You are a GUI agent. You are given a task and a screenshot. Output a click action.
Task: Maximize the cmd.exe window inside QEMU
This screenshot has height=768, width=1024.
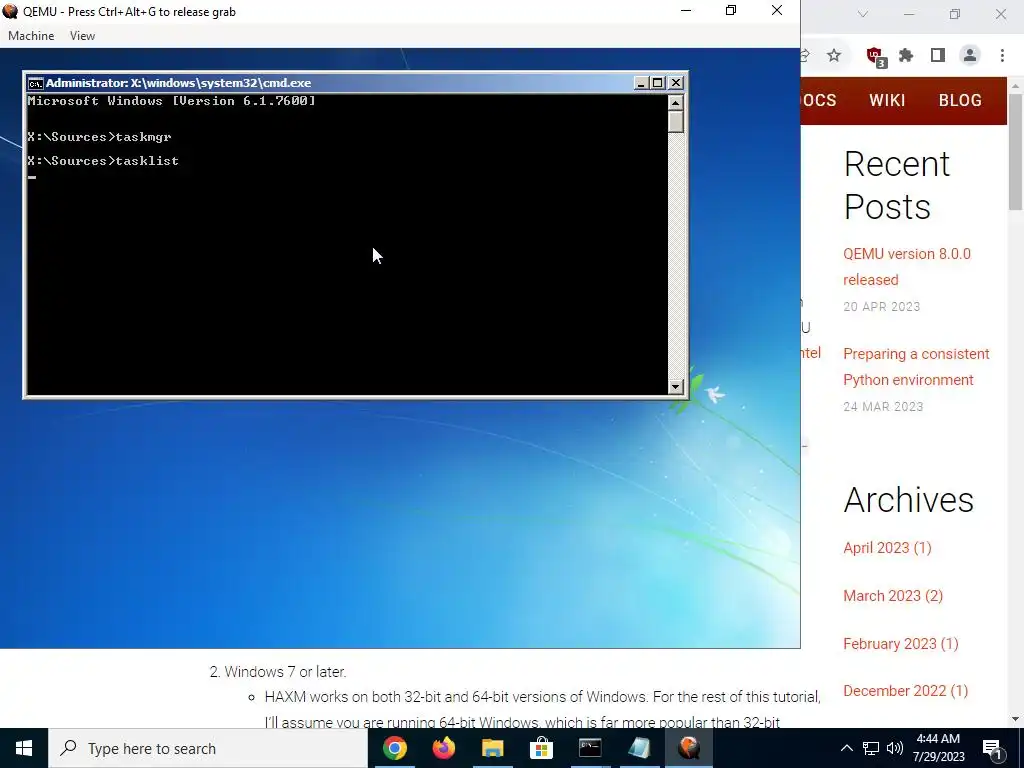click(658, 83)
